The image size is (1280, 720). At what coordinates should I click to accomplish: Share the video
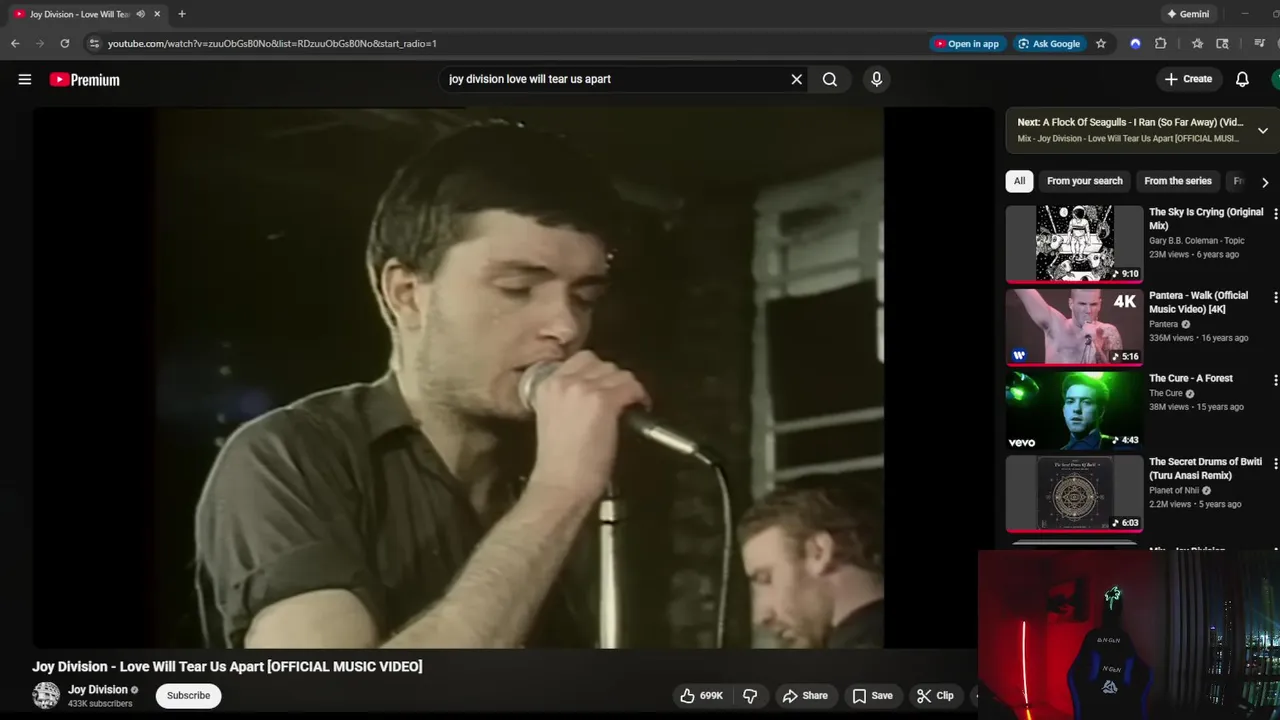(x=805, y=695)
